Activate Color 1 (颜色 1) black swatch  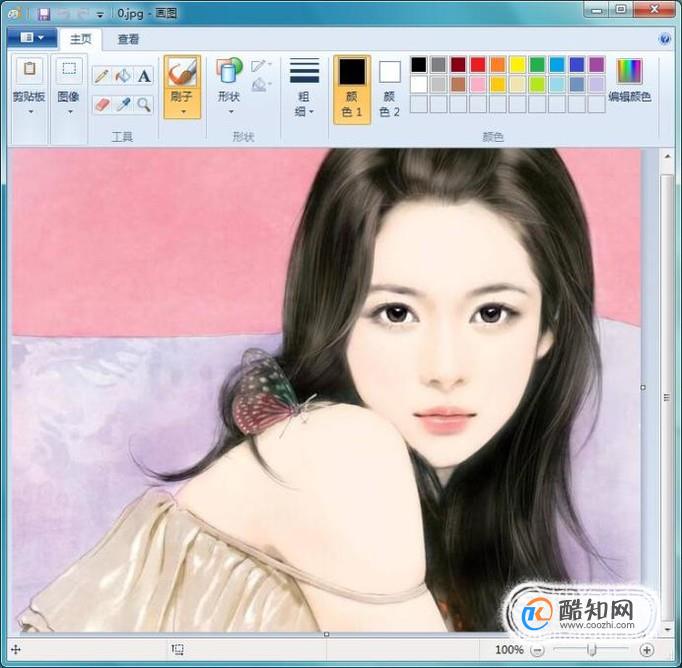[352, 72]
